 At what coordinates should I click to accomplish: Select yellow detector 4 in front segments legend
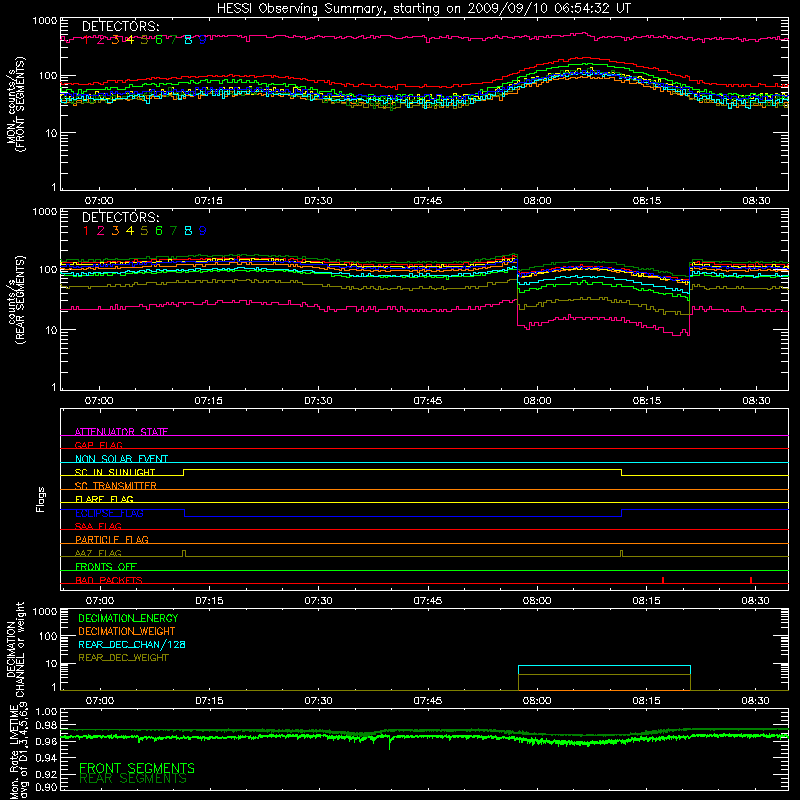130,40
